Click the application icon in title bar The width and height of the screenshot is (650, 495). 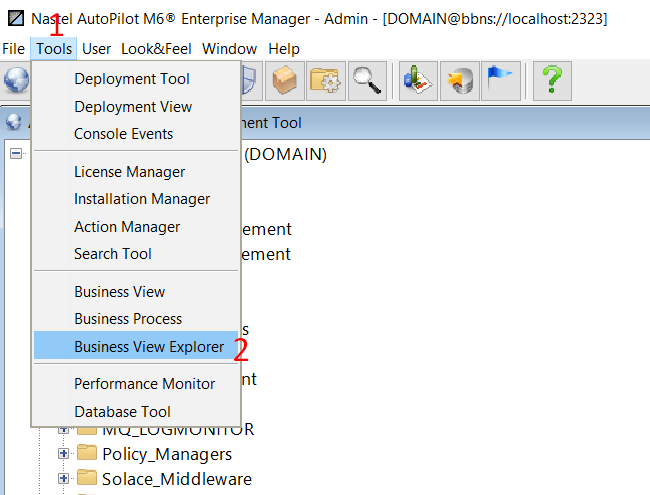16,18
